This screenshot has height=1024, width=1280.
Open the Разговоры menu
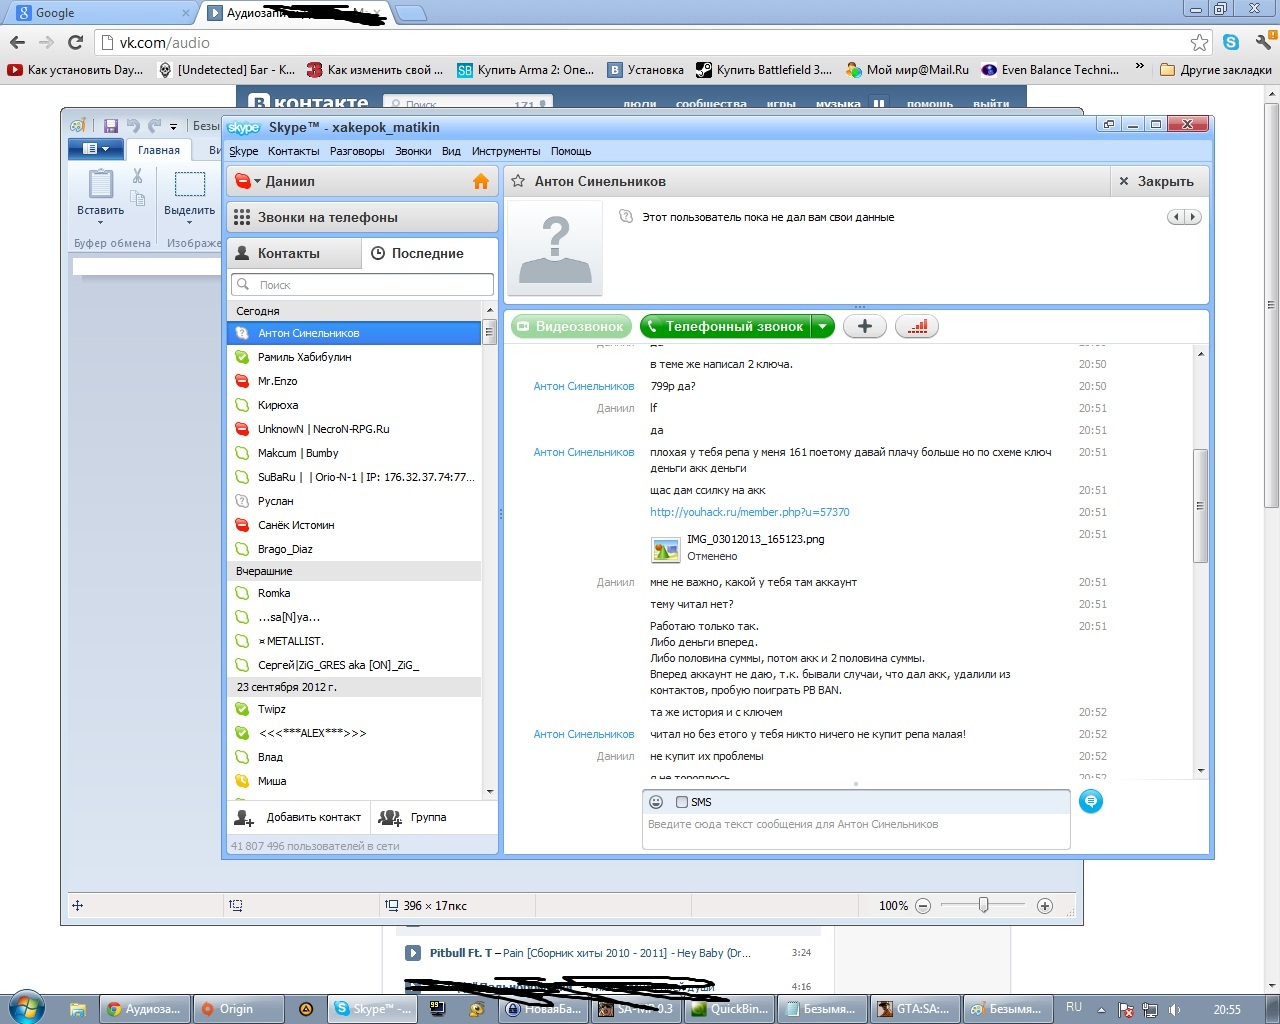coord(357,151)
